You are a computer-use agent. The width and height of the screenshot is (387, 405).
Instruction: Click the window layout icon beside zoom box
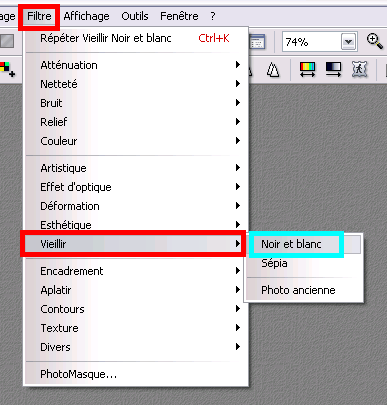point(257,42)
